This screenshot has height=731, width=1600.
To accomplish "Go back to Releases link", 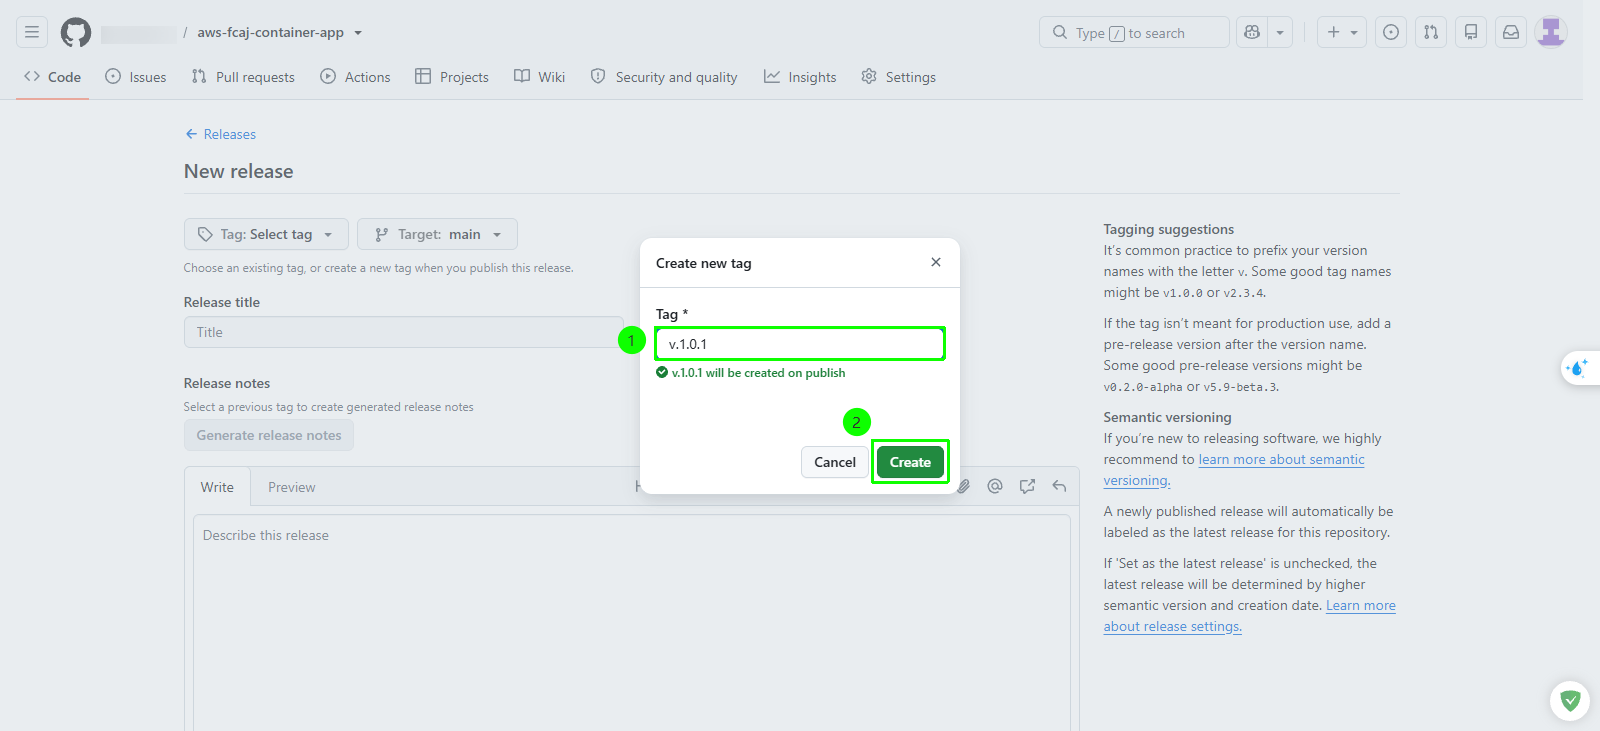I will click(221, 134).
